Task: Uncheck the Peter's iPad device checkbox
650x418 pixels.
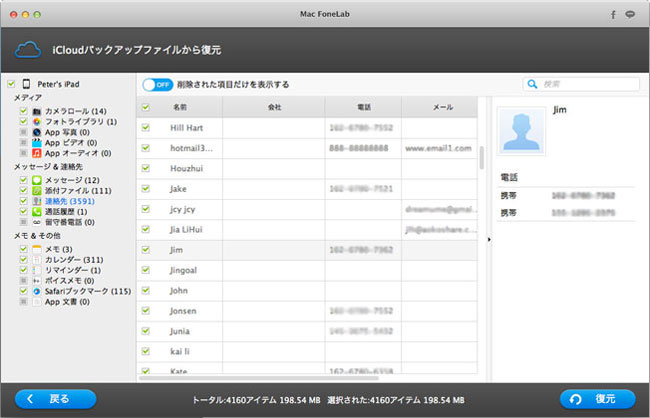Action: [x=11, y=85]
